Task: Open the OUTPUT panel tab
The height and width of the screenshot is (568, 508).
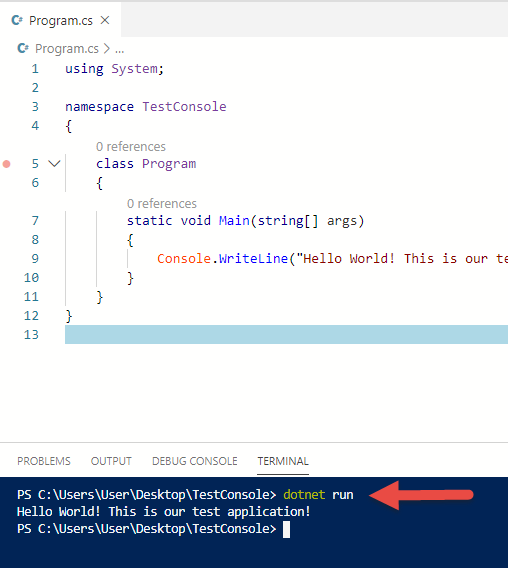Action: [x=111, y=461]
